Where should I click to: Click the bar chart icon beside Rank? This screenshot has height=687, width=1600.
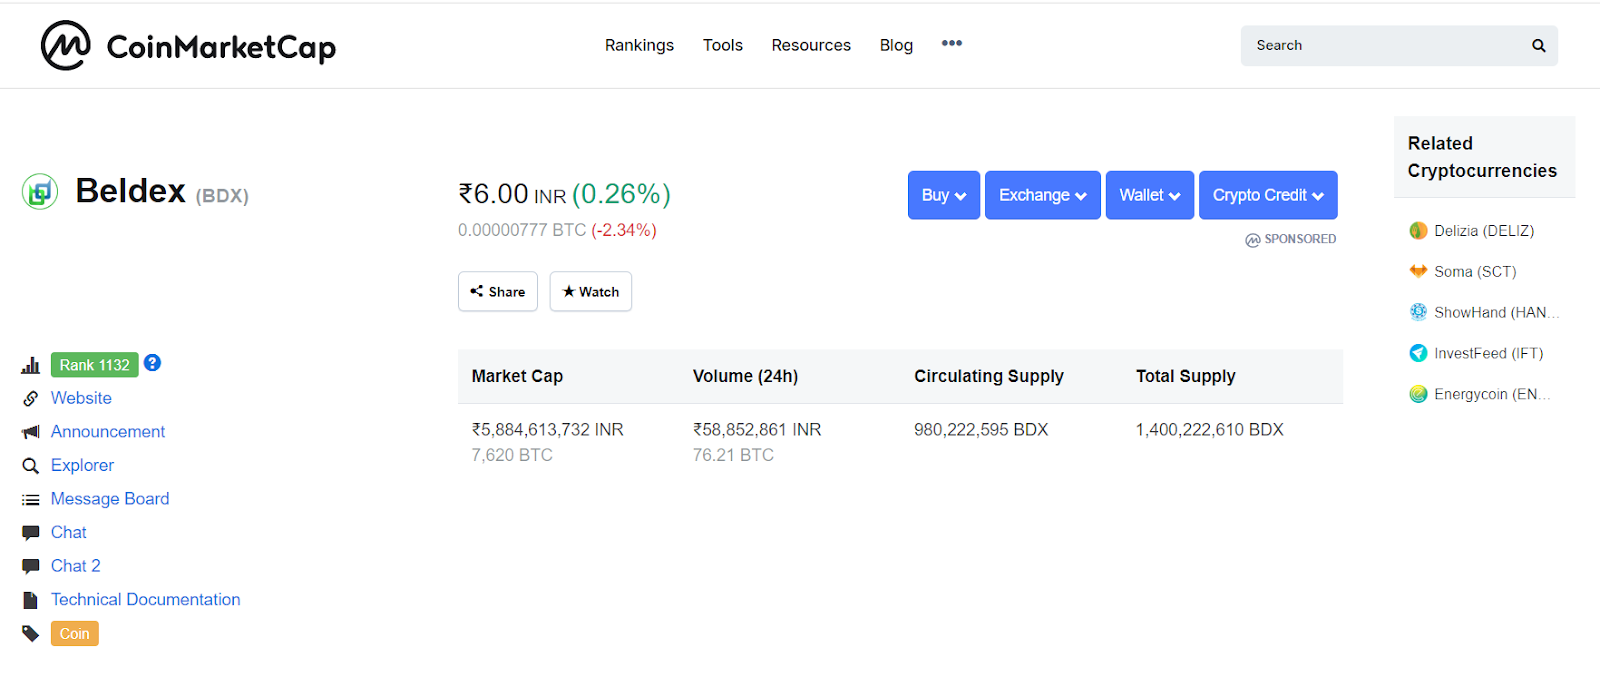[x=31, y=365]
